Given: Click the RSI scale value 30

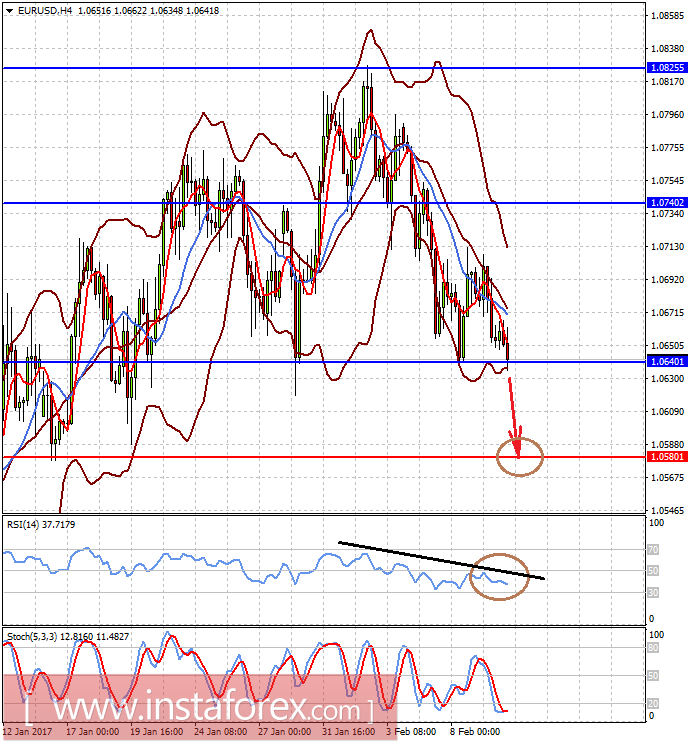Looking at the screenshot, I should pyautogui.click(x=653, y=593).
